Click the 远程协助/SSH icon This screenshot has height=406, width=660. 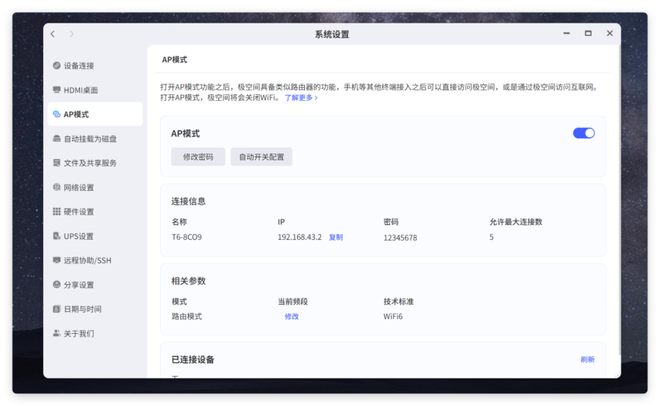57,260
